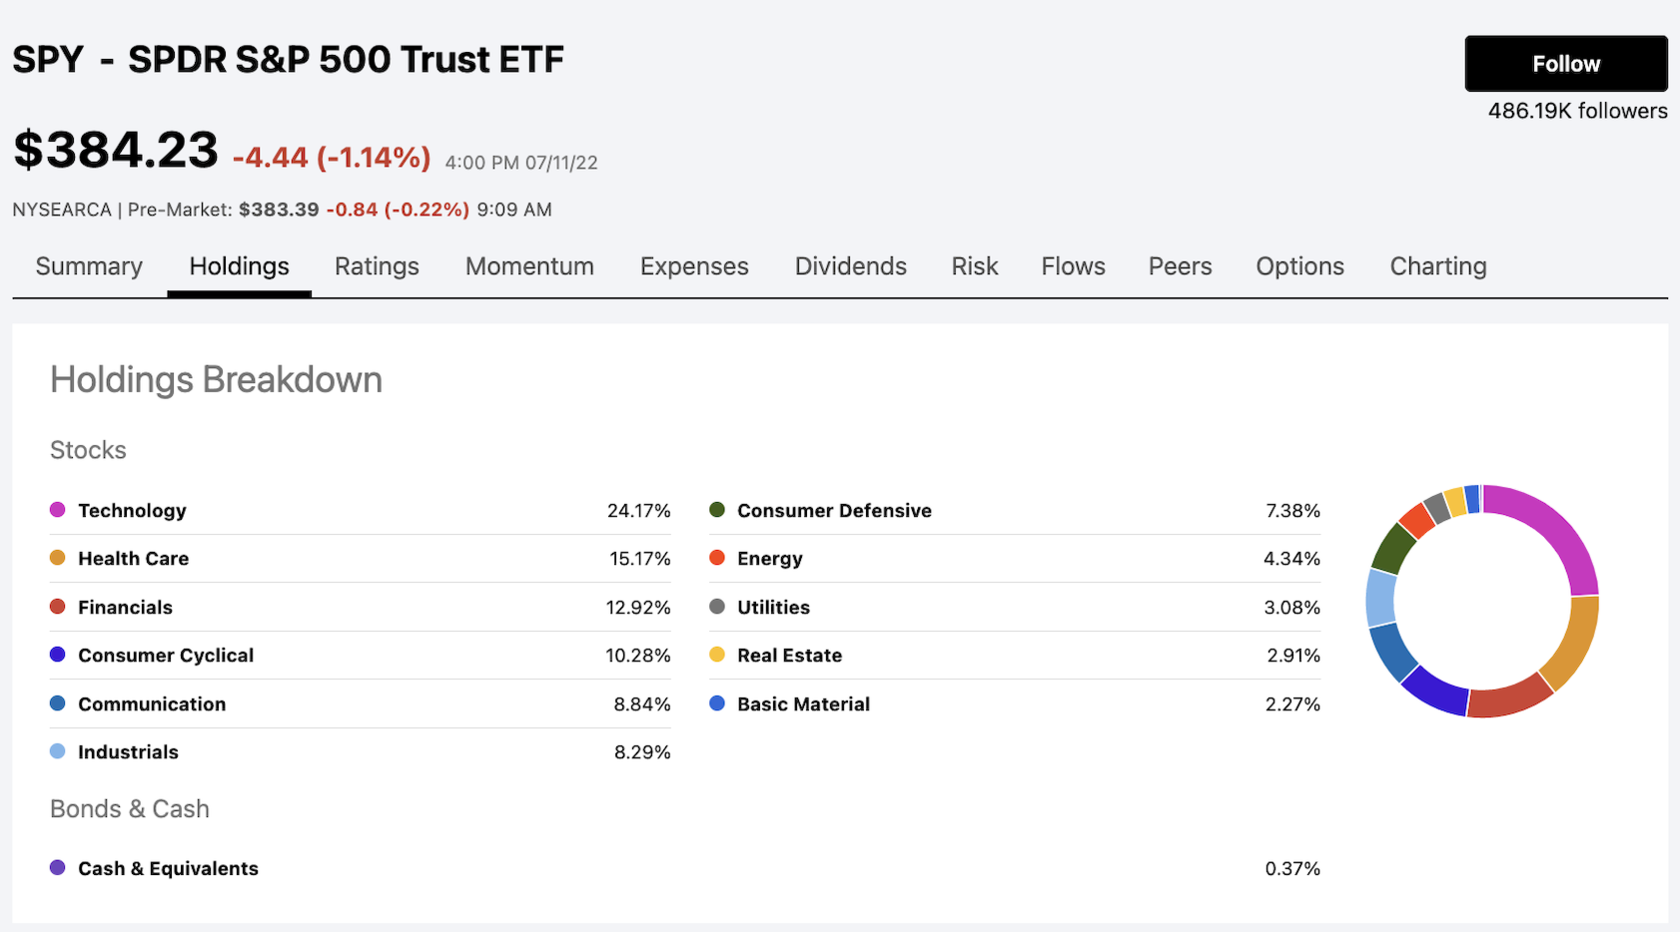Image resolution: width=1680 pixels, height=932 pixels.
Task: Click the Health Care sector label
Action: click(x=133, y=558)
